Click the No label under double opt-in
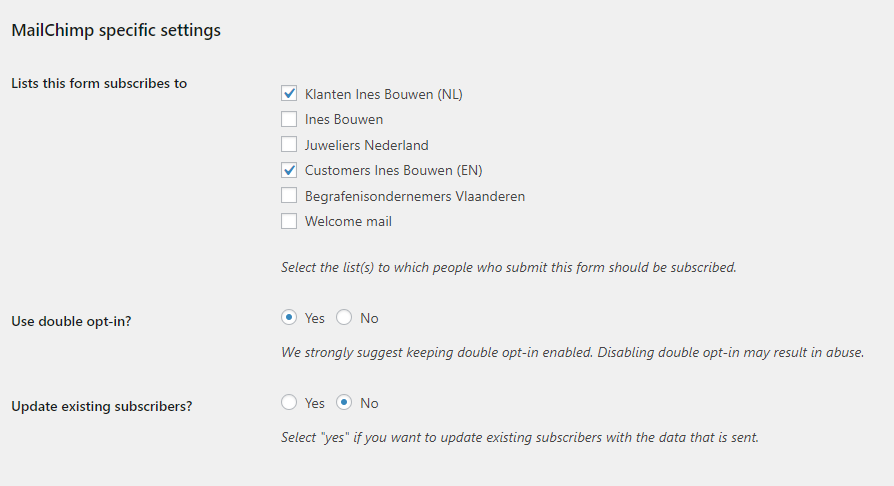 369,318
